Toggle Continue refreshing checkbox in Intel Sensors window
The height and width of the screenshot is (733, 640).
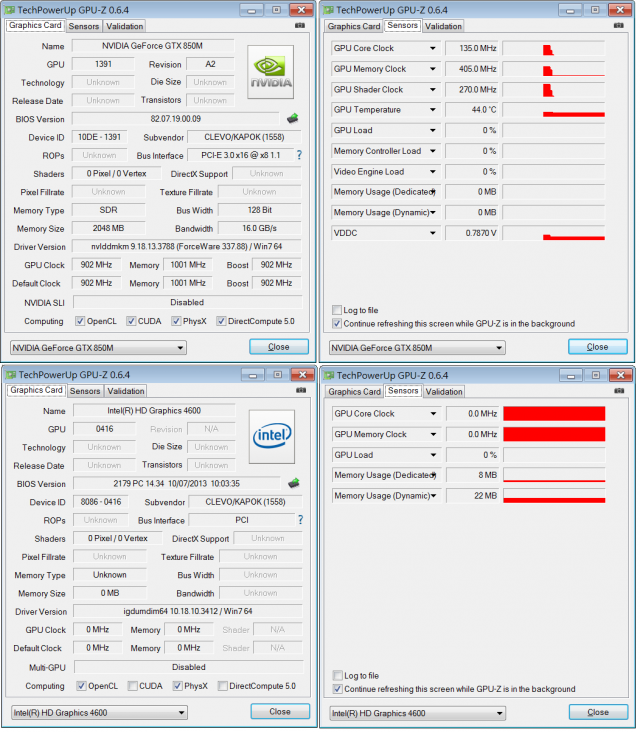click(338, 690)
